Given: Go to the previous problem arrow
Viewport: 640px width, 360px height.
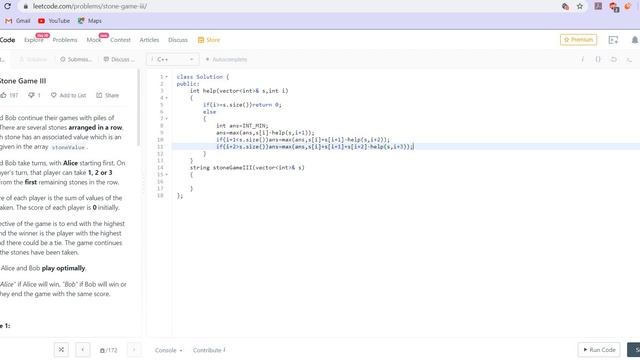Looking at the screenshot, I should 83,349.
